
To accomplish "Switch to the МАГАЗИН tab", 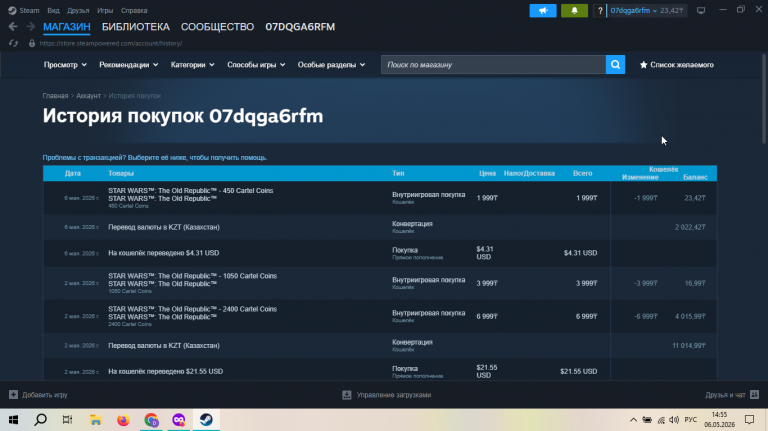I will 67,27.
